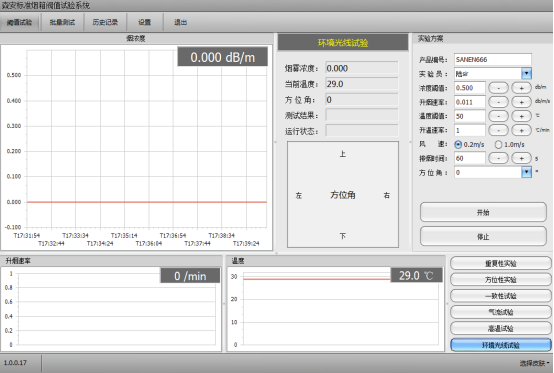The height and width of the screenshot is (373, 554).
Task: Click the 0.000 dB/m readout
Action: [223, 57]
